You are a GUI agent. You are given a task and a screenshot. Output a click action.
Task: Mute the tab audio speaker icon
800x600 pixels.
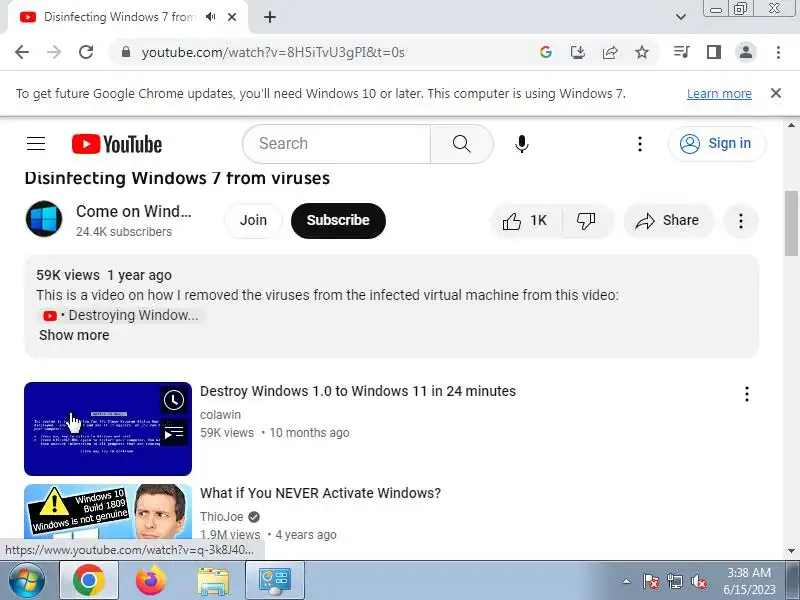coord(211,17)
